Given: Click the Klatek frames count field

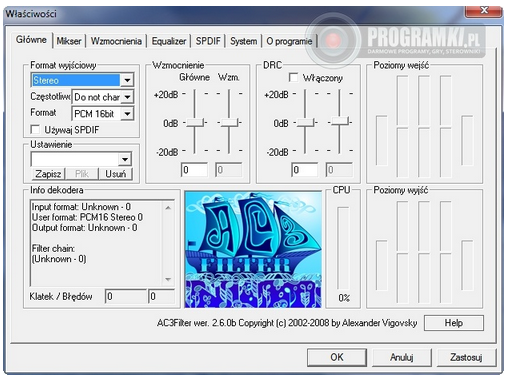Looking at the screenshot, I should 126,296.
